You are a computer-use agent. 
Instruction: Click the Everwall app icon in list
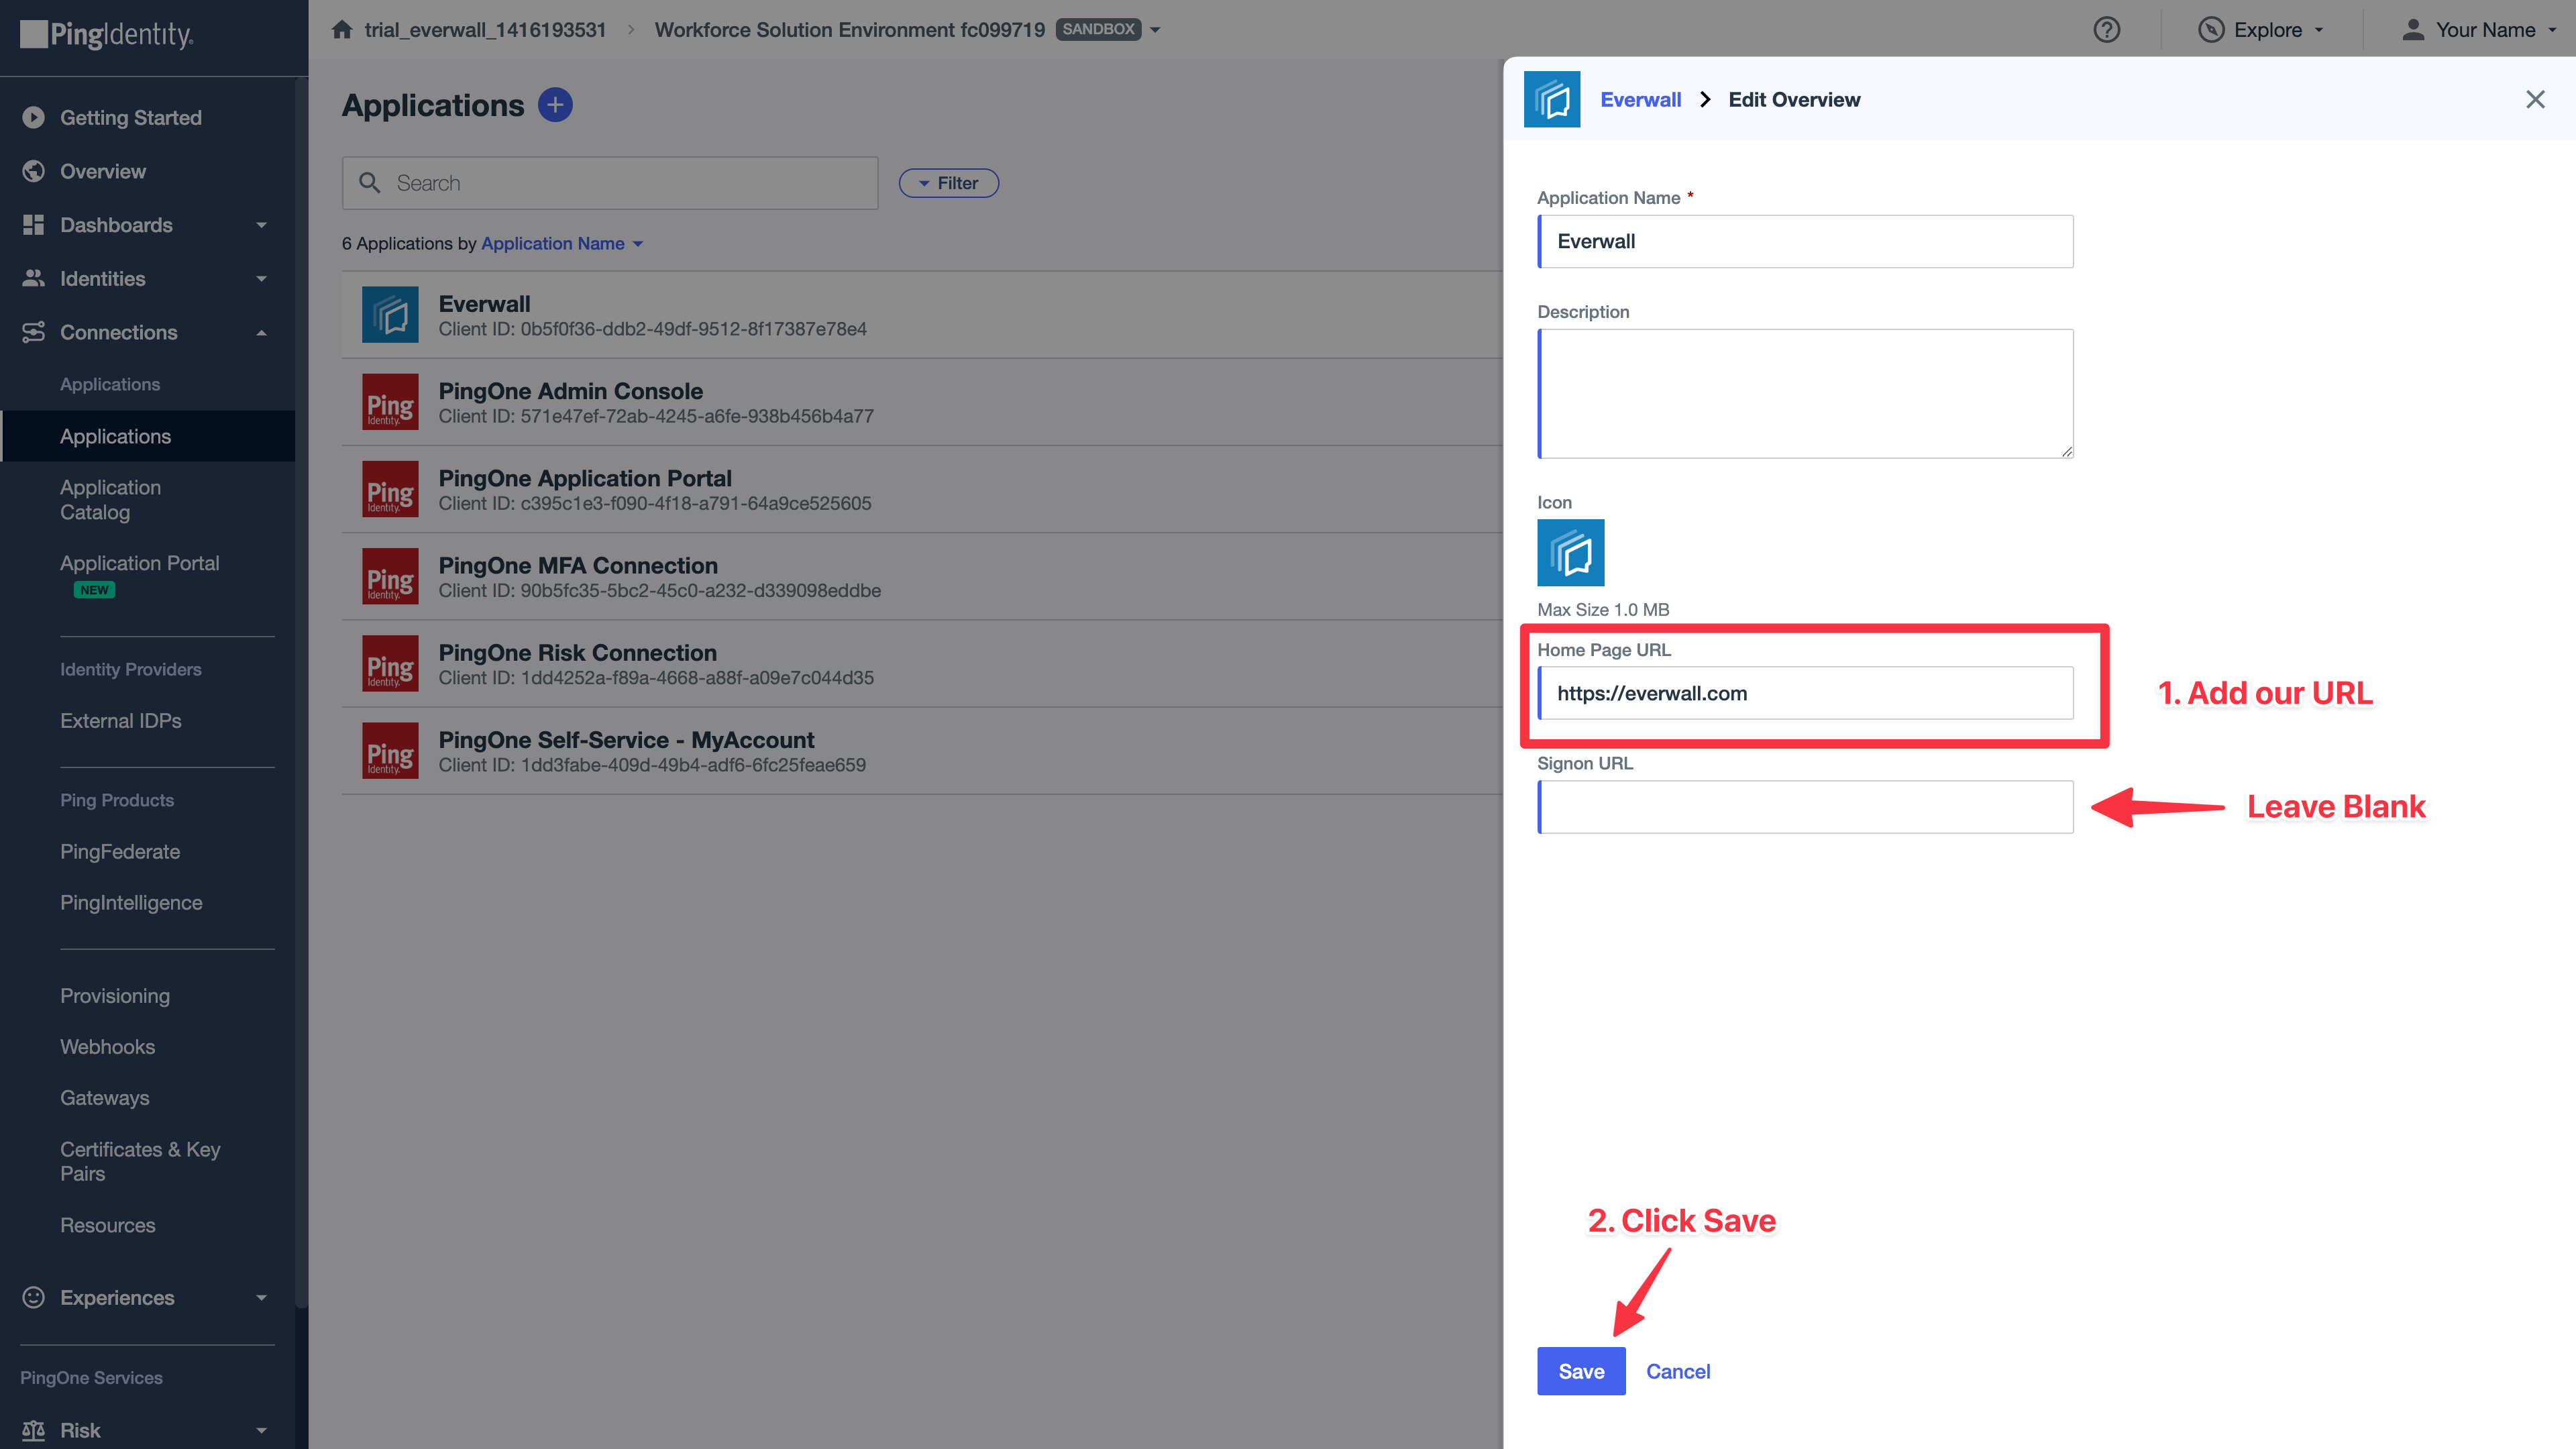coord(390,315)
